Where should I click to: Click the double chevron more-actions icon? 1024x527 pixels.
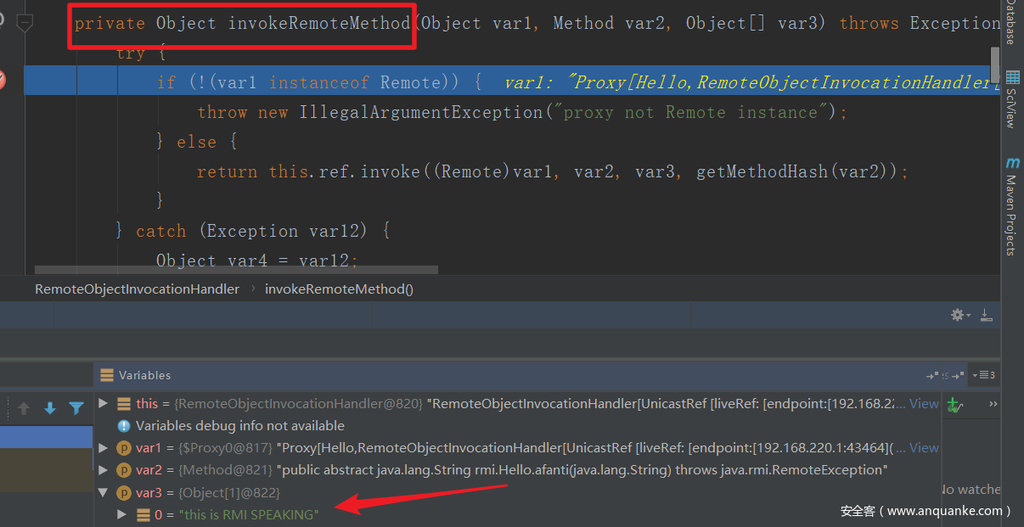click(x=993, y=404)
